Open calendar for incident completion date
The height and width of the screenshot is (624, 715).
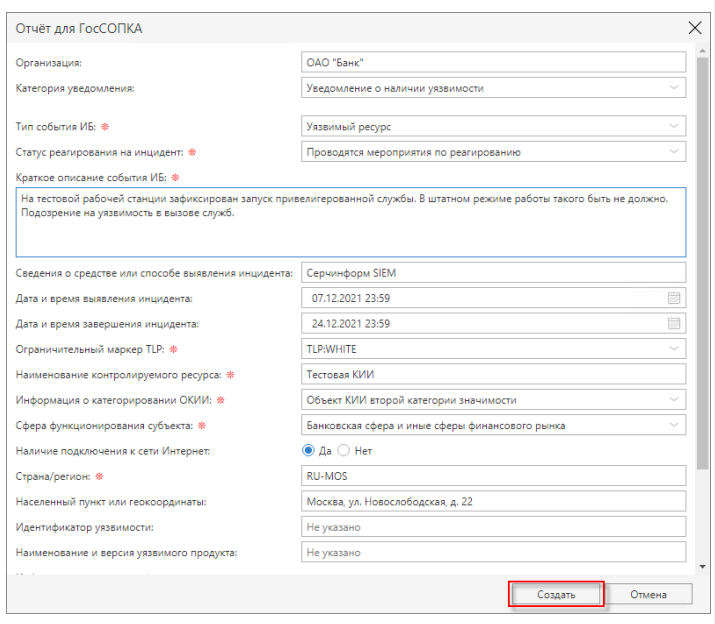[674, 323]
